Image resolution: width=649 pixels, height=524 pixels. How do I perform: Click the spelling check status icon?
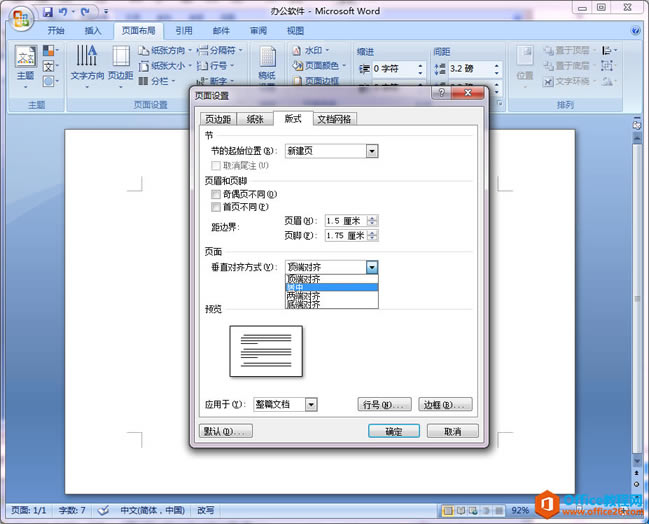(103, 510)
